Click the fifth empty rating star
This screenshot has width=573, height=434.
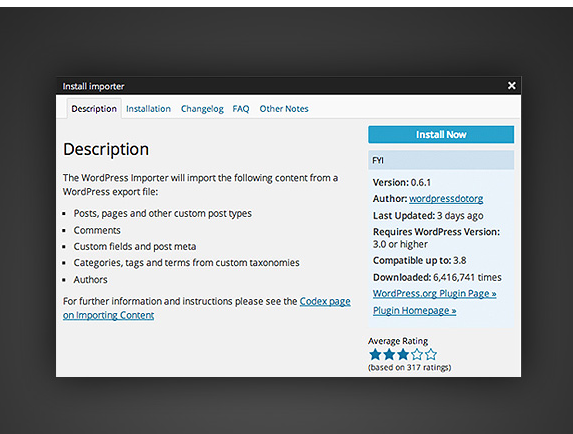pos(431,354)
